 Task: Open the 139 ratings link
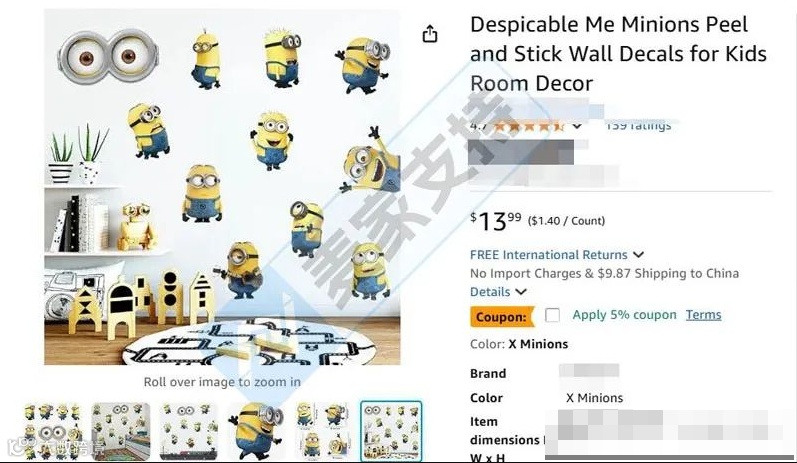(x=638, y=125)
